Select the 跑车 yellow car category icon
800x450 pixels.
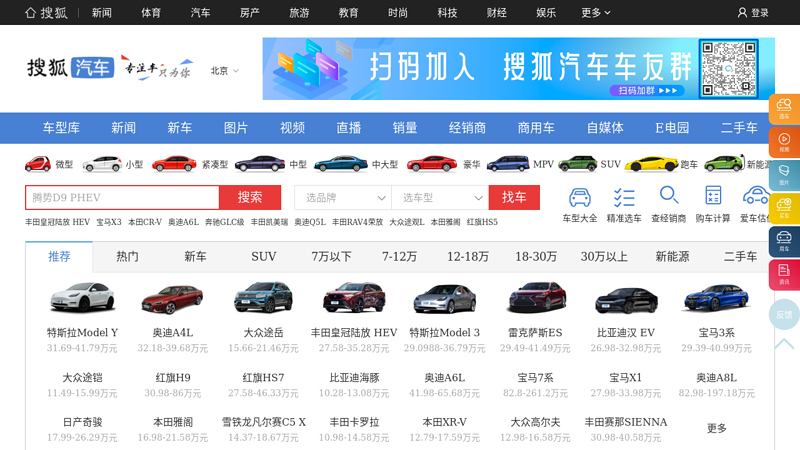[x=652, y=164]
